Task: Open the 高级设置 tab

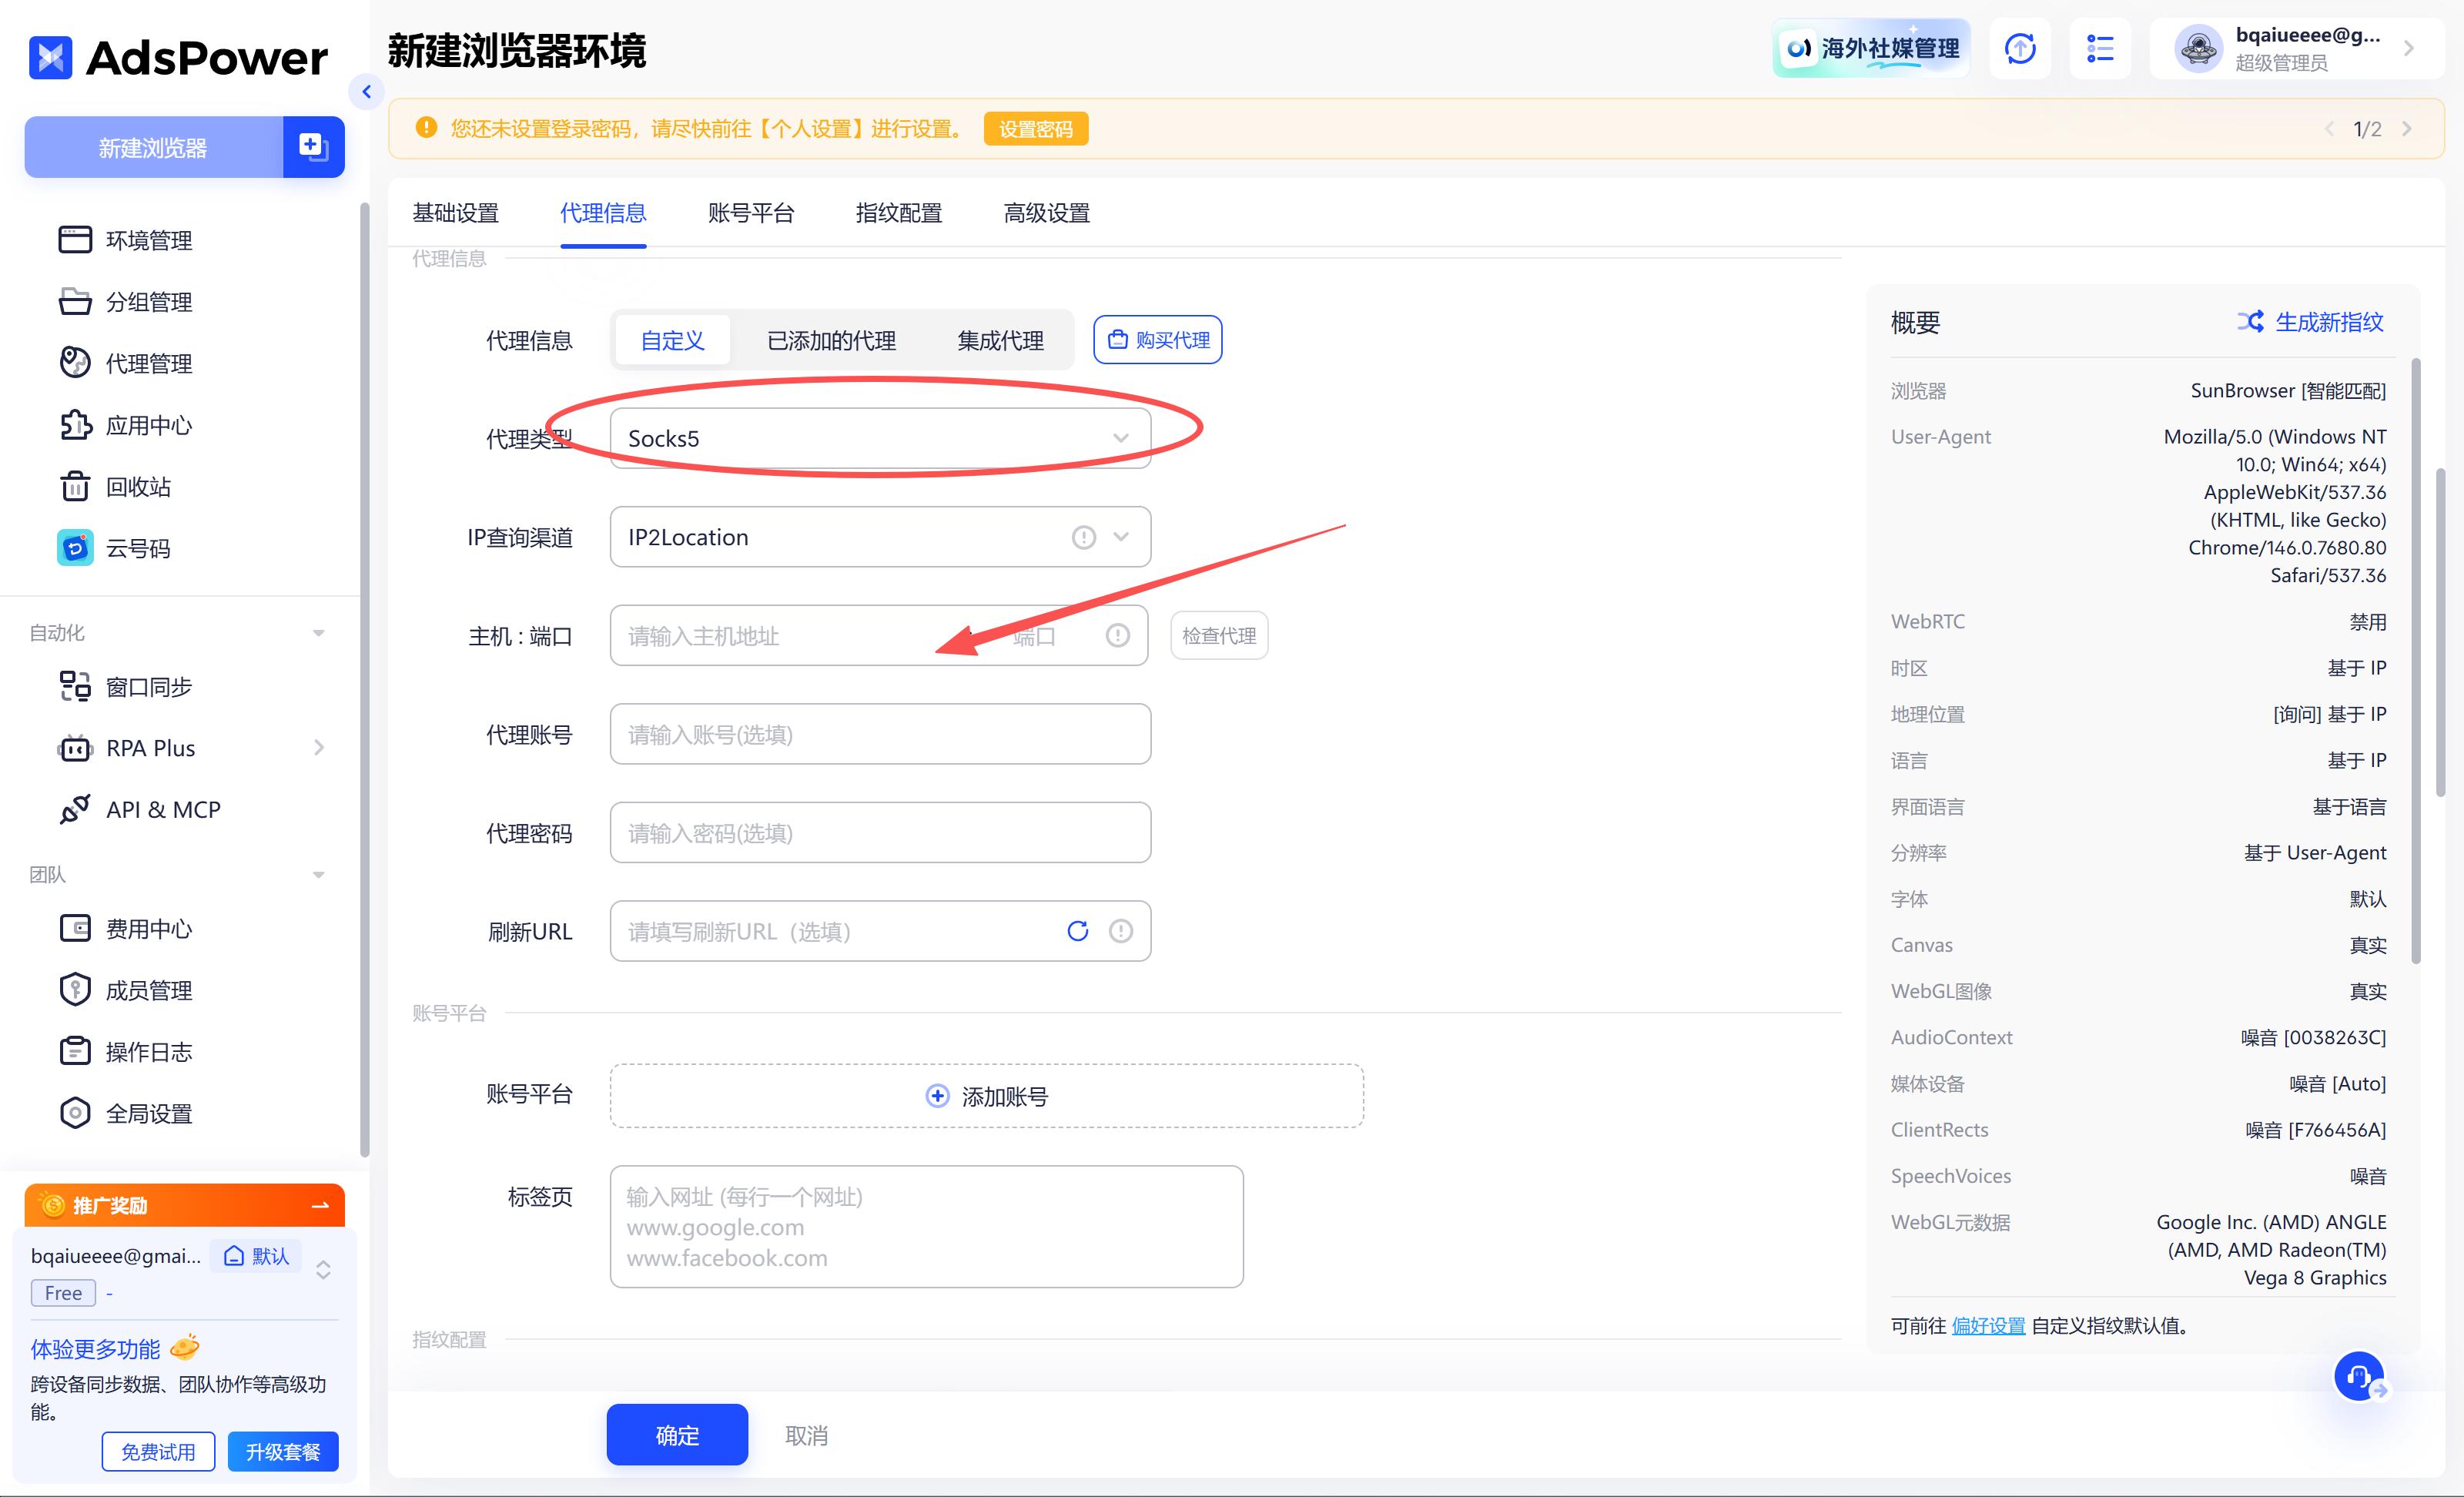Action: tap(1046, 213)
